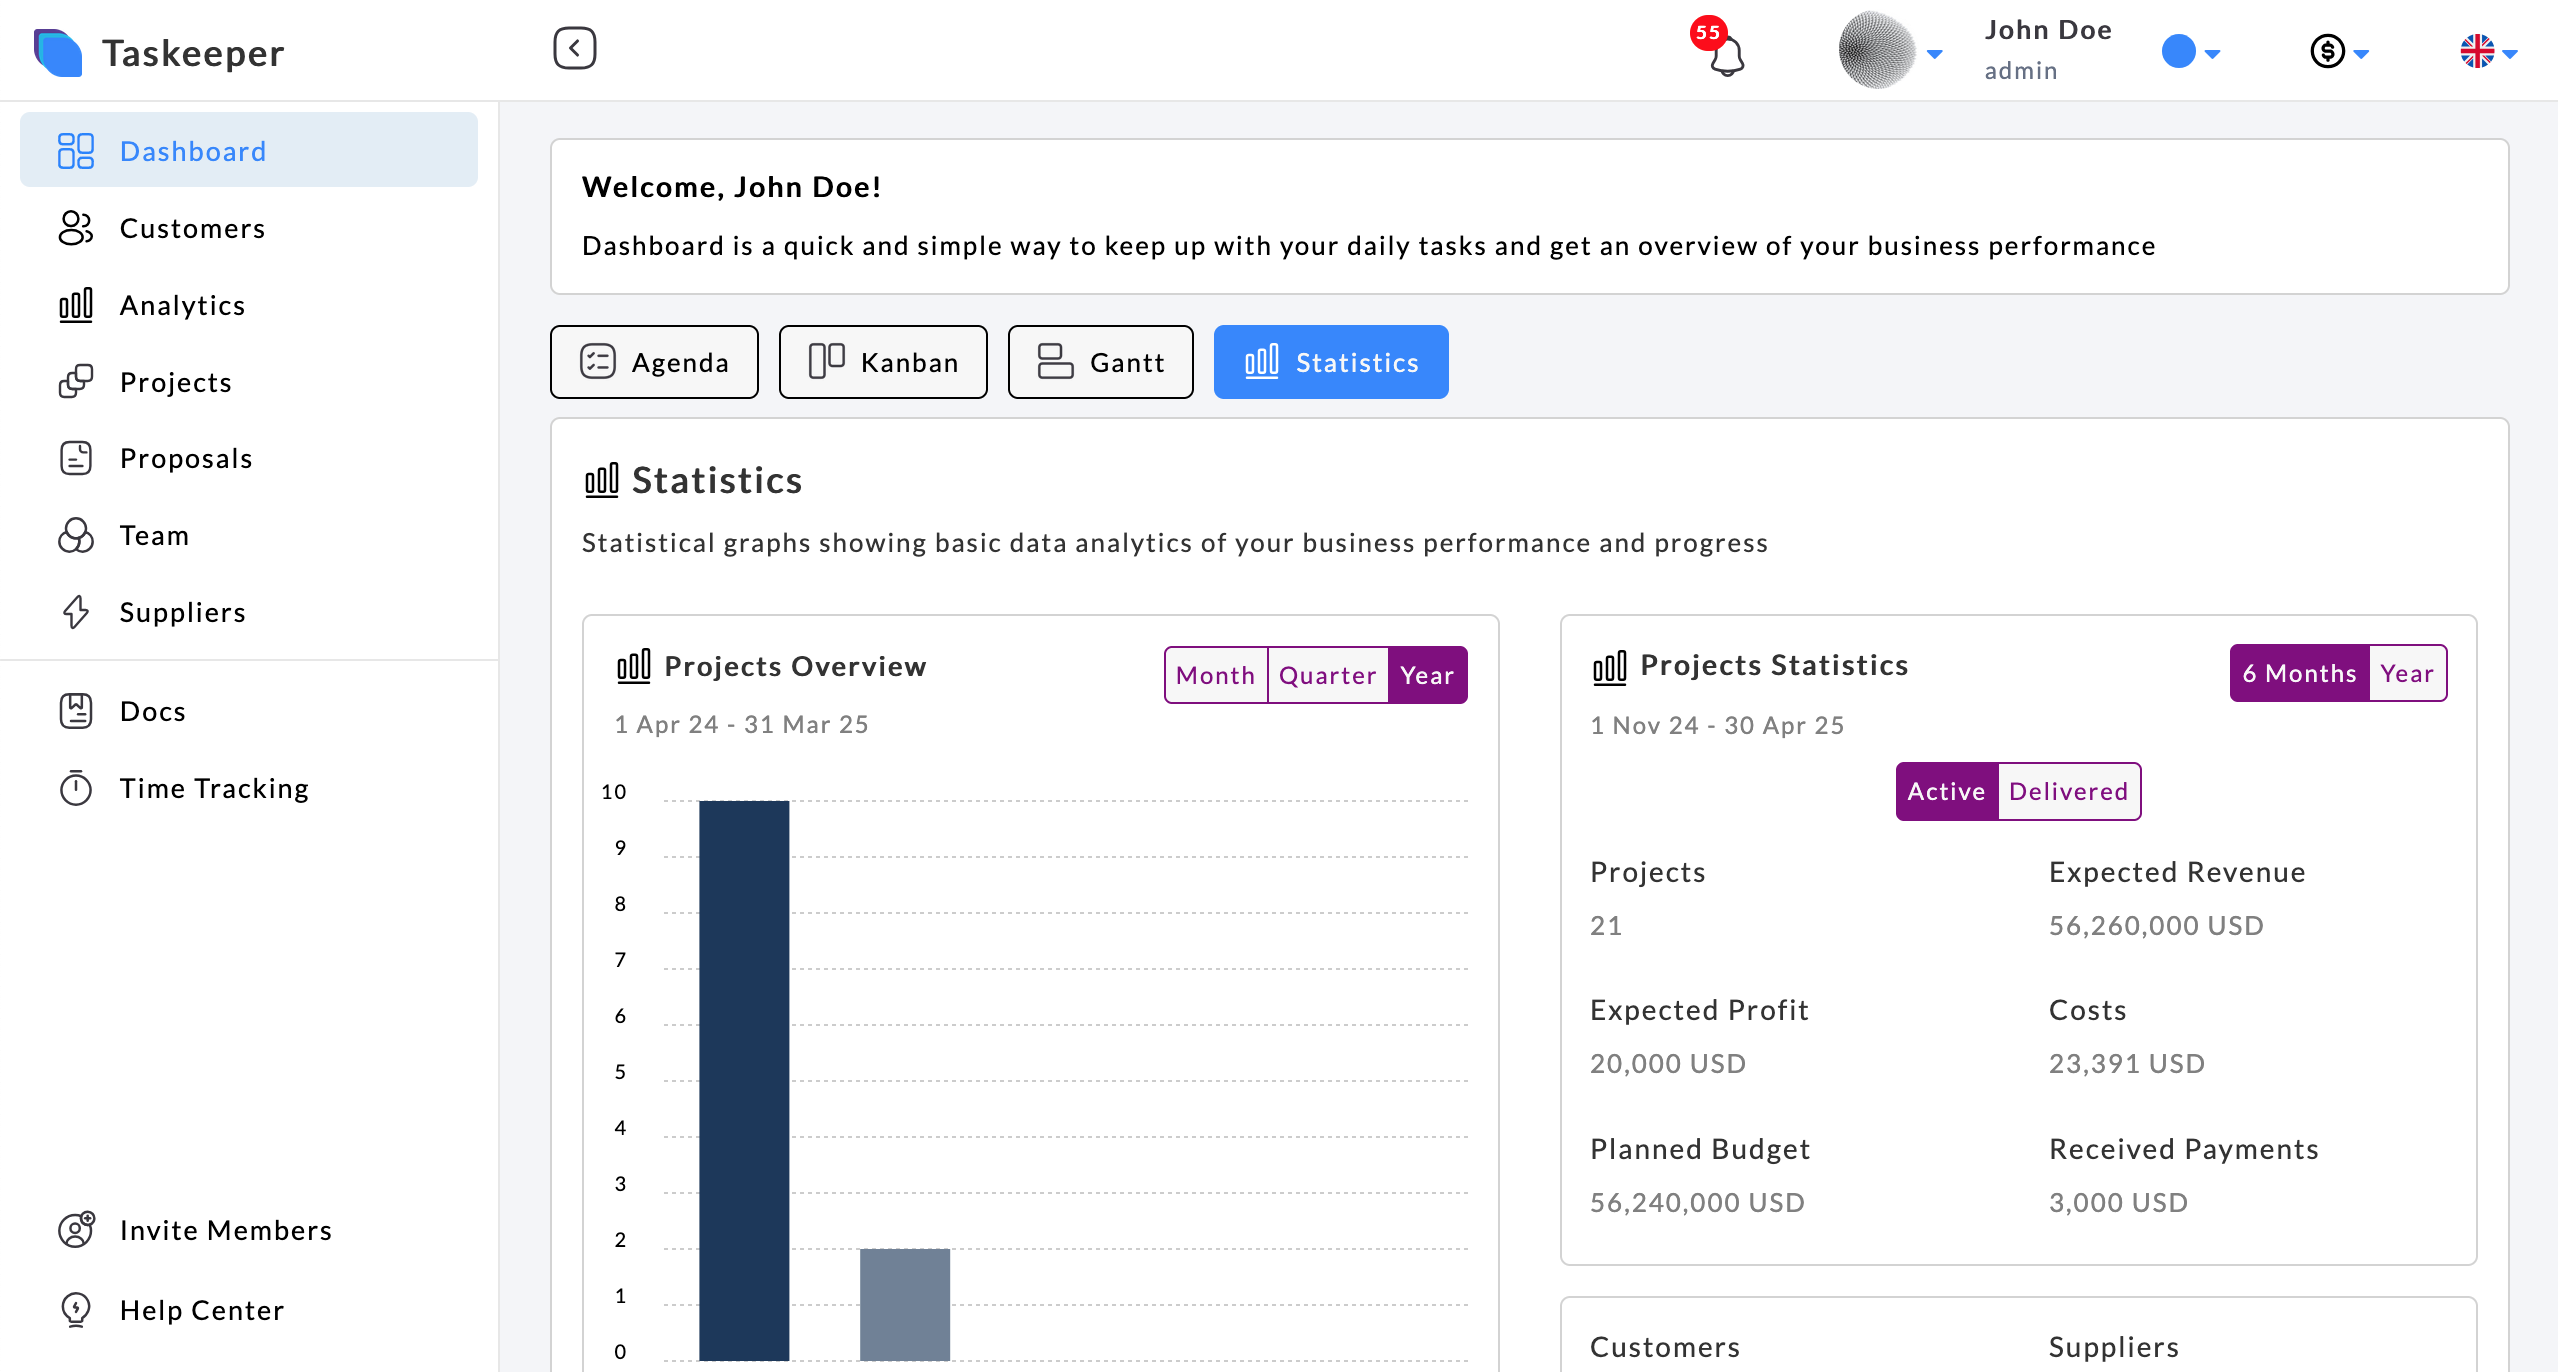Collapse the sidebar with the back arrow
The width and height of the screenshot is (2558, 1372).
(574, 48)
